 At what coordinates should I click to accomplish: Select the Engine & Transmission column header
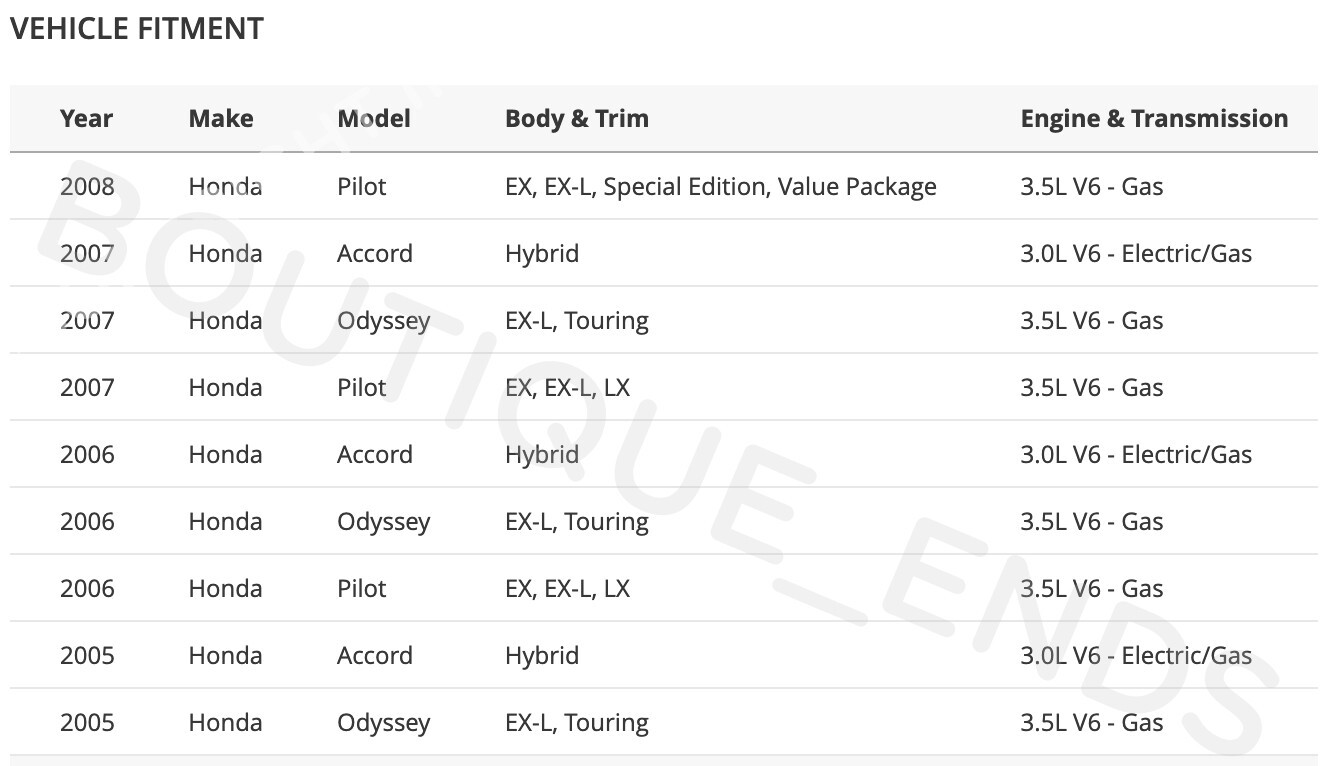coord(1153,118)
